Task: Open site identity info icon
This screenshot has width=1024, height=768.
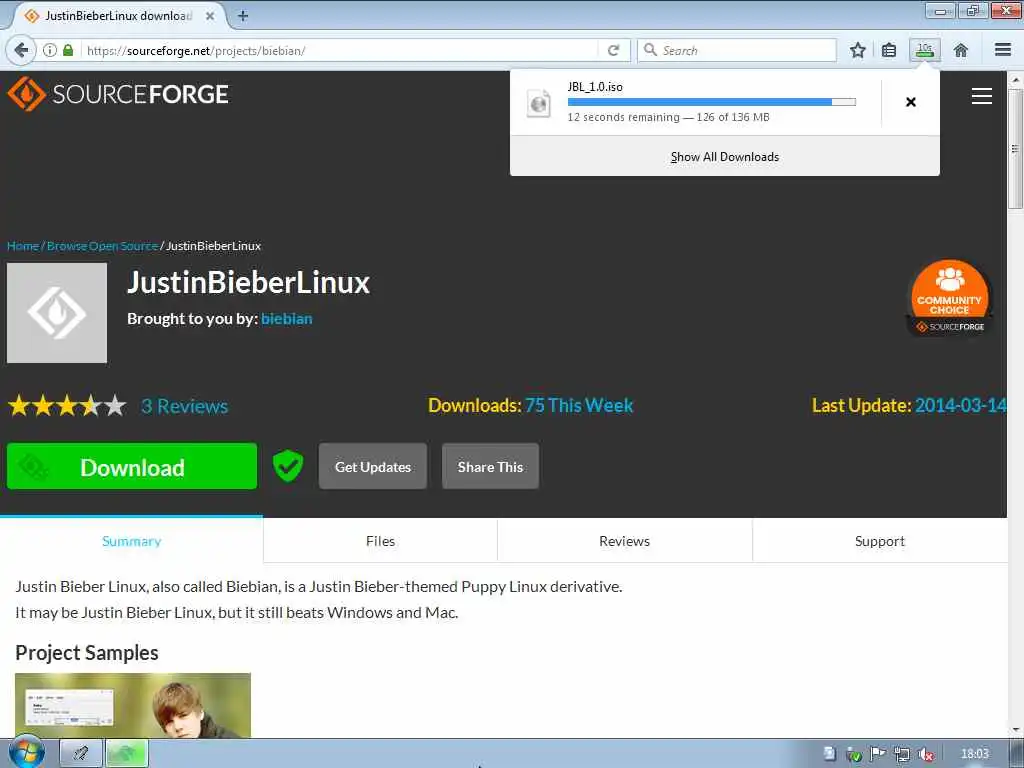Action: pyautogui.click(x=50, y=50)
